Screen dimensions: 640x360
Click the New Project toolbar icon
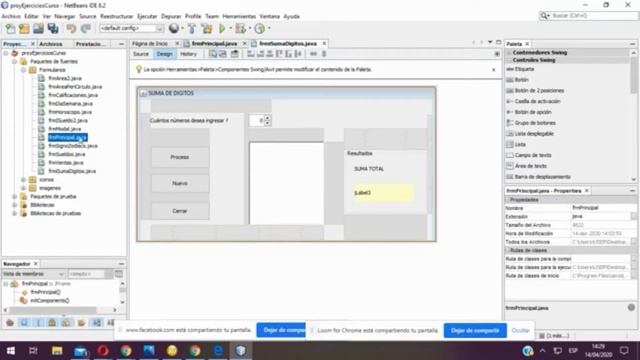(x=24, y=29)
